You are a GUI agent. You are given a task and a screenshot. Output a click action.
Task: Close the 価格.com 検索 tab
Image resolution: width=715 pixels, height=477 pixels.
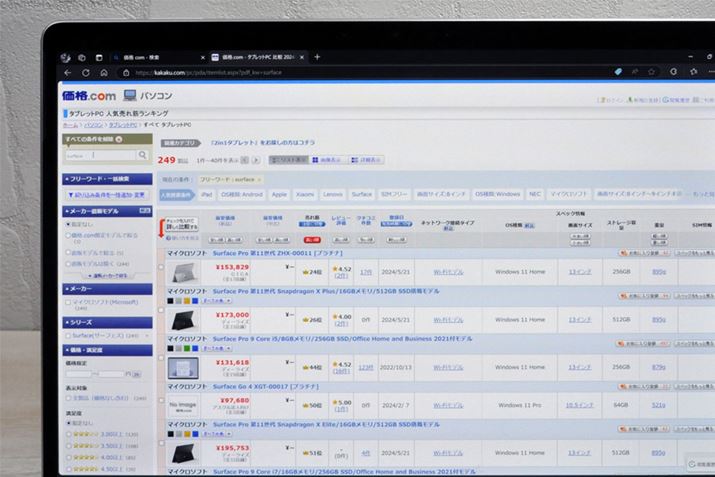click(x=203, y=57)
